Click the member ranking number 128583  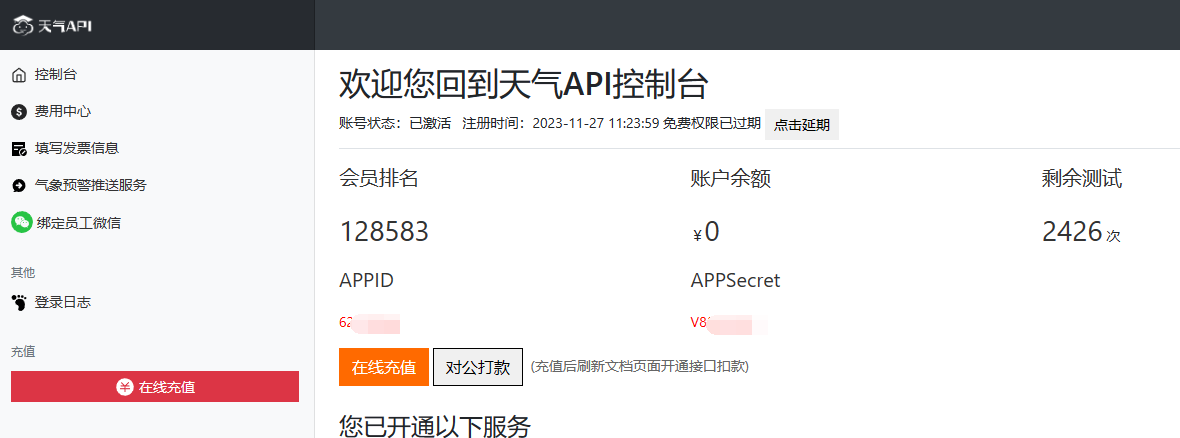[x=384, y=232]
